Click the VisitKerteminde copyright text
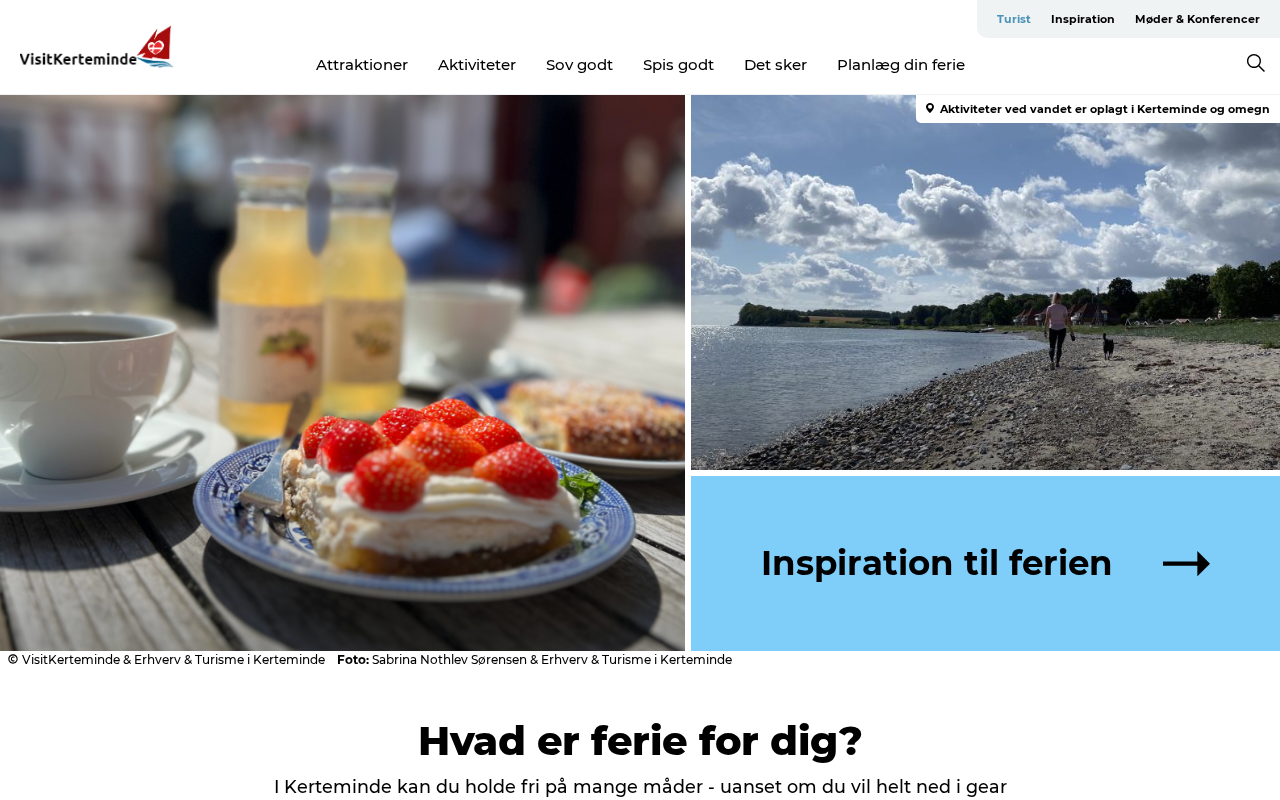Image resolution: width=1280 pixels, height=800 pixels. pos(166,660)
